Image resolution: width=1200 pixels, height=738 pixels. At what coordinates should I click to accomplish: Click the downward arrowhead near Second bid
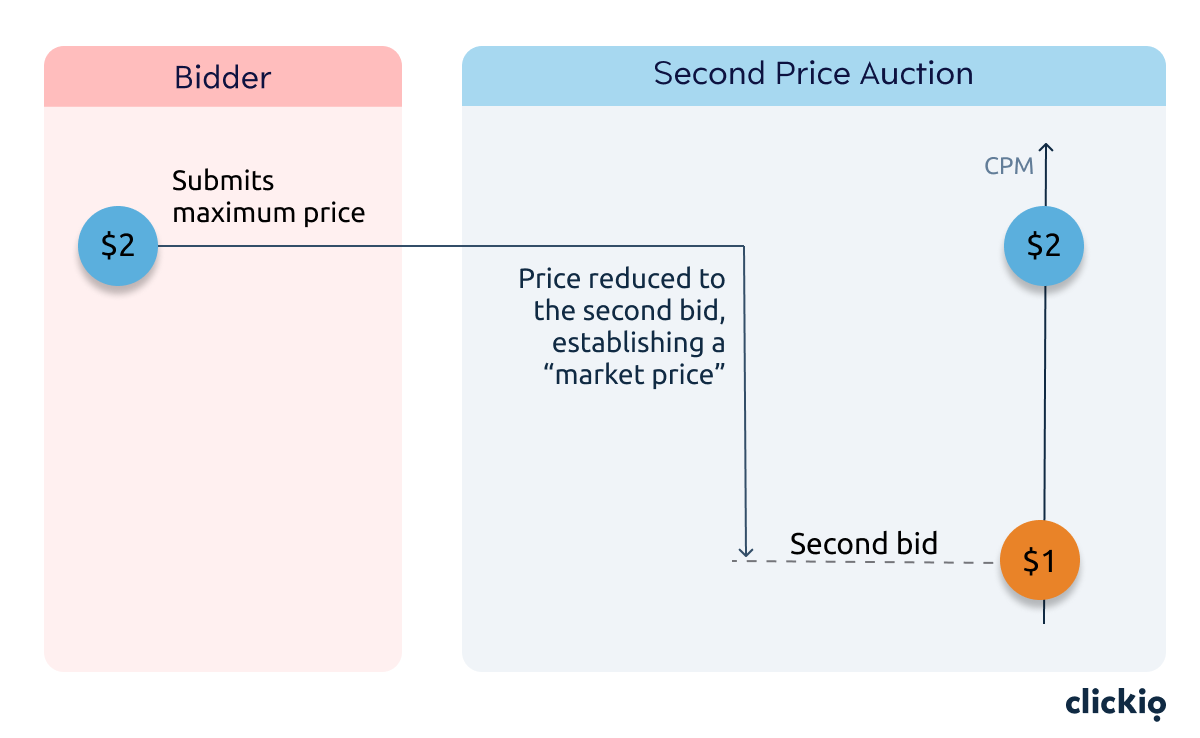tap(745, 550)
